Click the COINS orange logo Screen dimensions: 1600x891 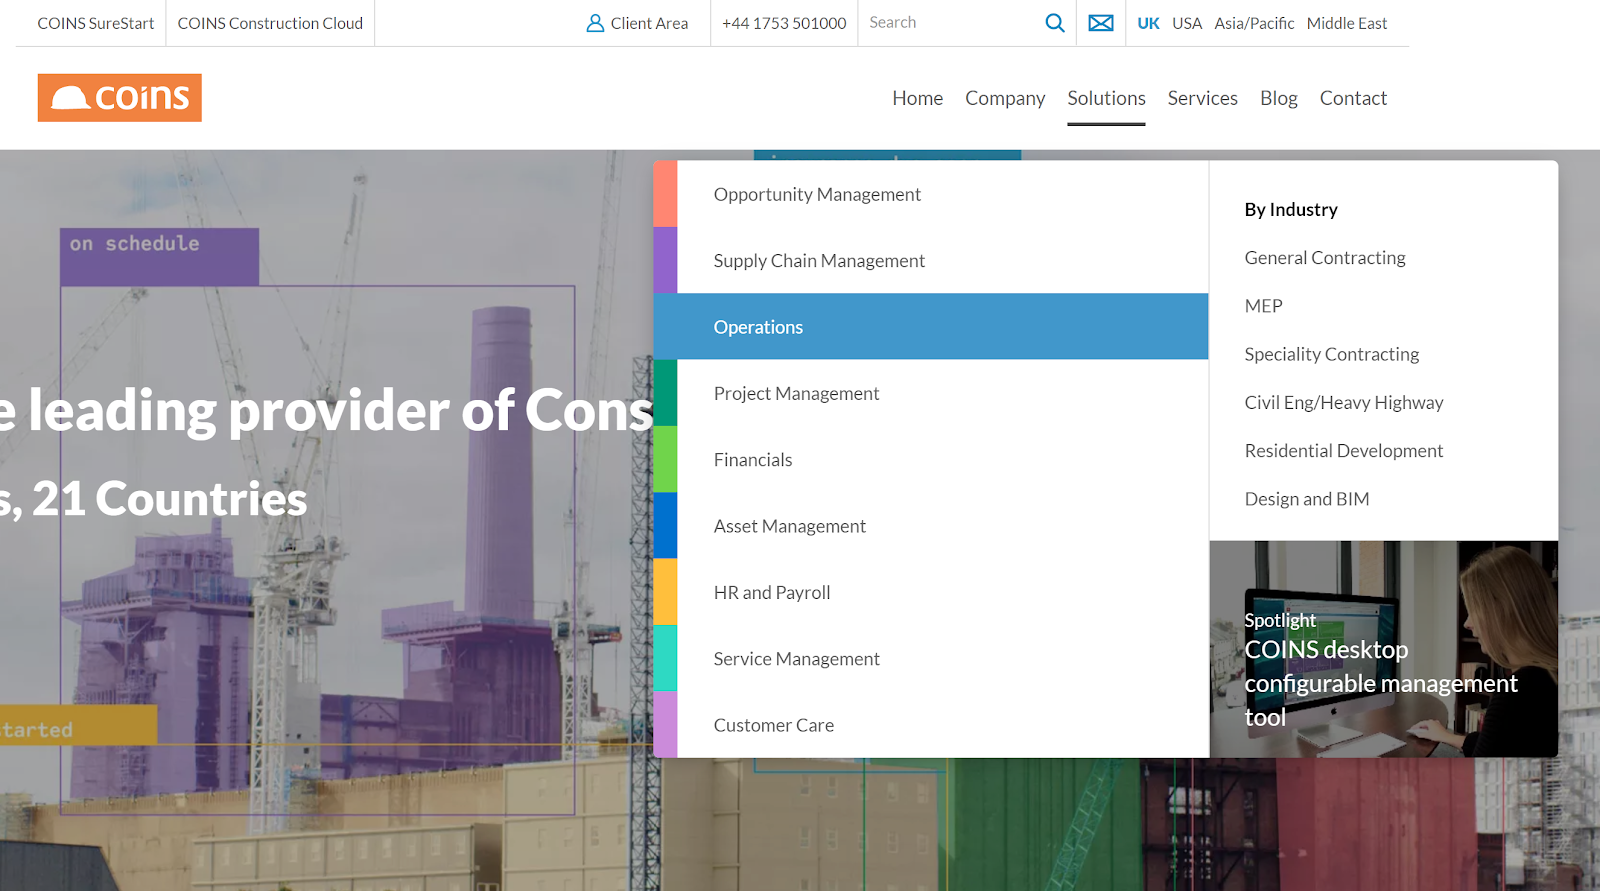pyautogui.click(x=120, y=98)
